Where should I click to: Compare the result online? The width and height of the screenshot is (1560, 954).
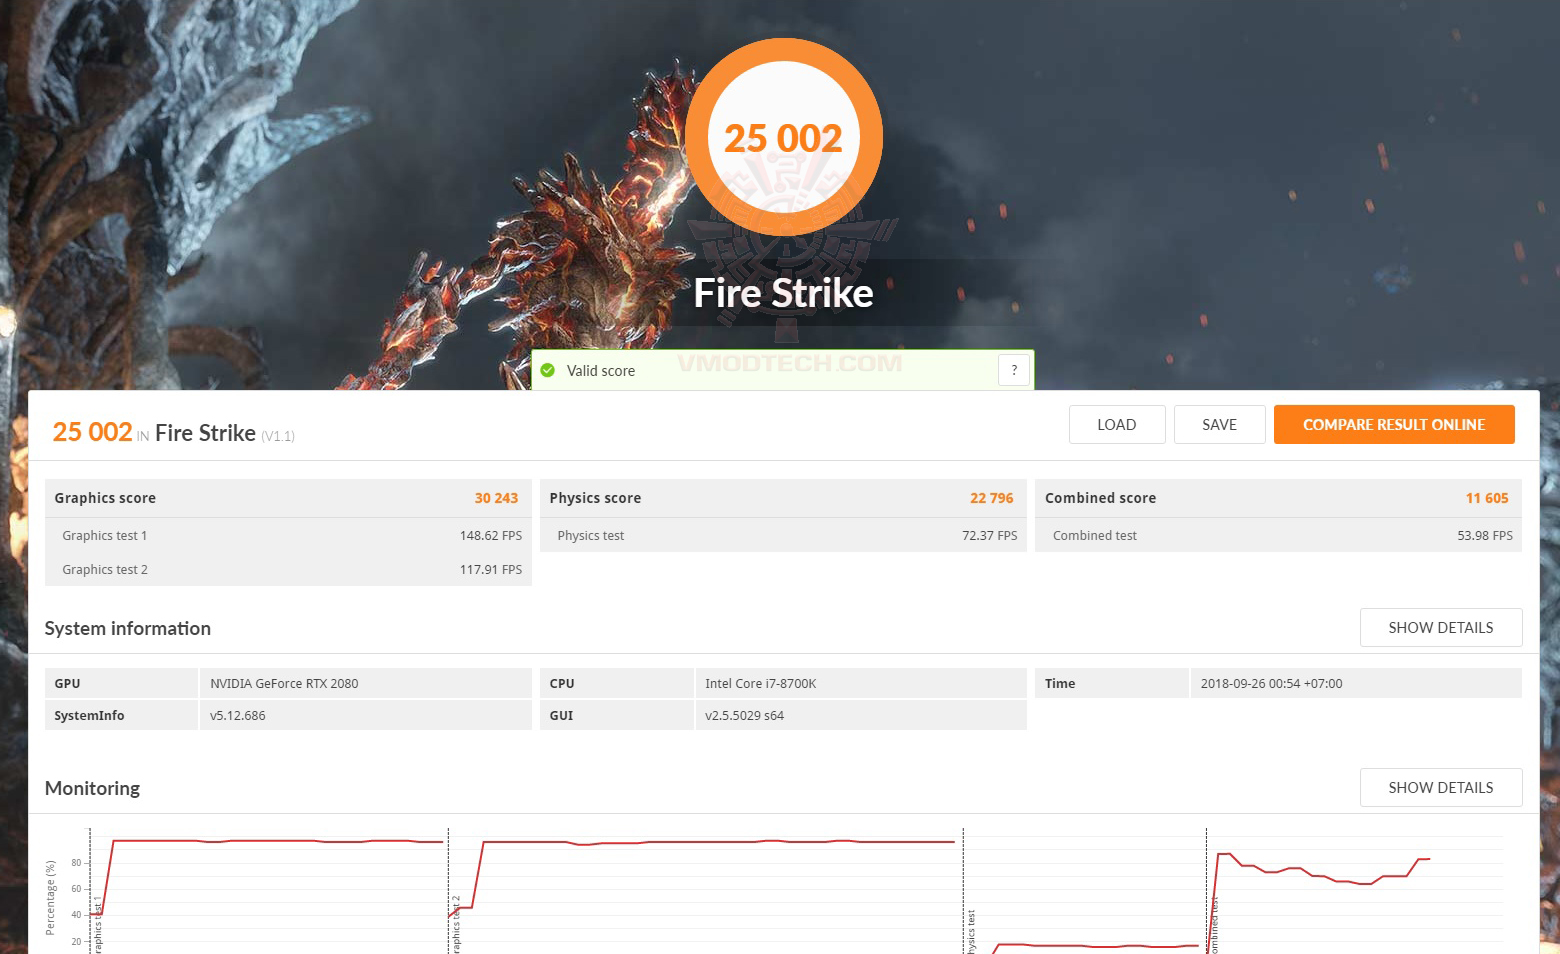click(x=1393, y=424)
